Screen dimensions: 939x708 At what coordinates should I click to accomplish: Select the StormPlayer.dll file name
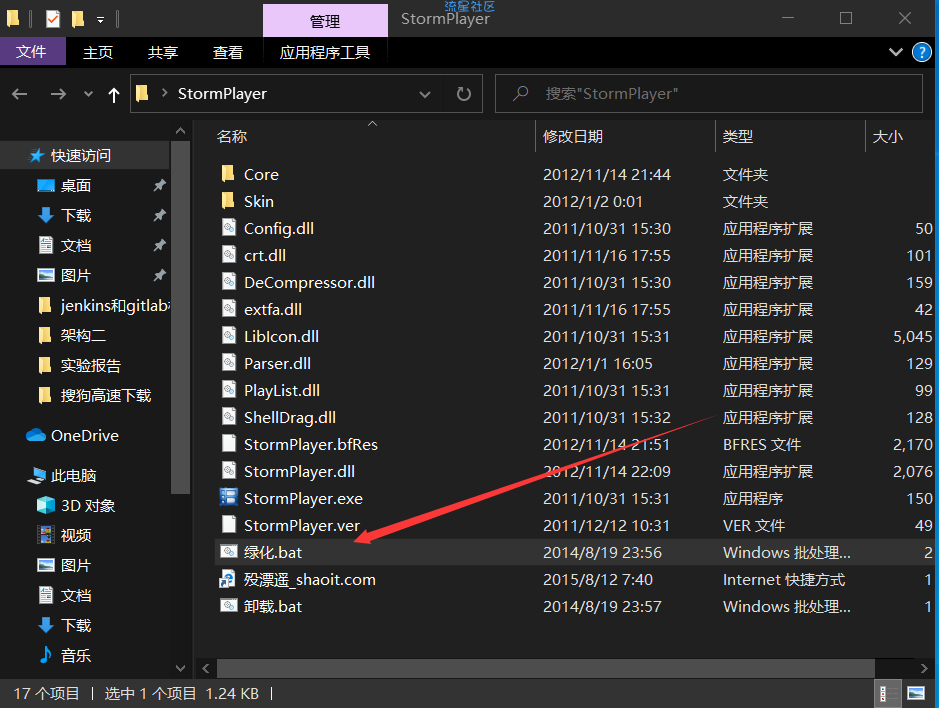coord(299,471)
